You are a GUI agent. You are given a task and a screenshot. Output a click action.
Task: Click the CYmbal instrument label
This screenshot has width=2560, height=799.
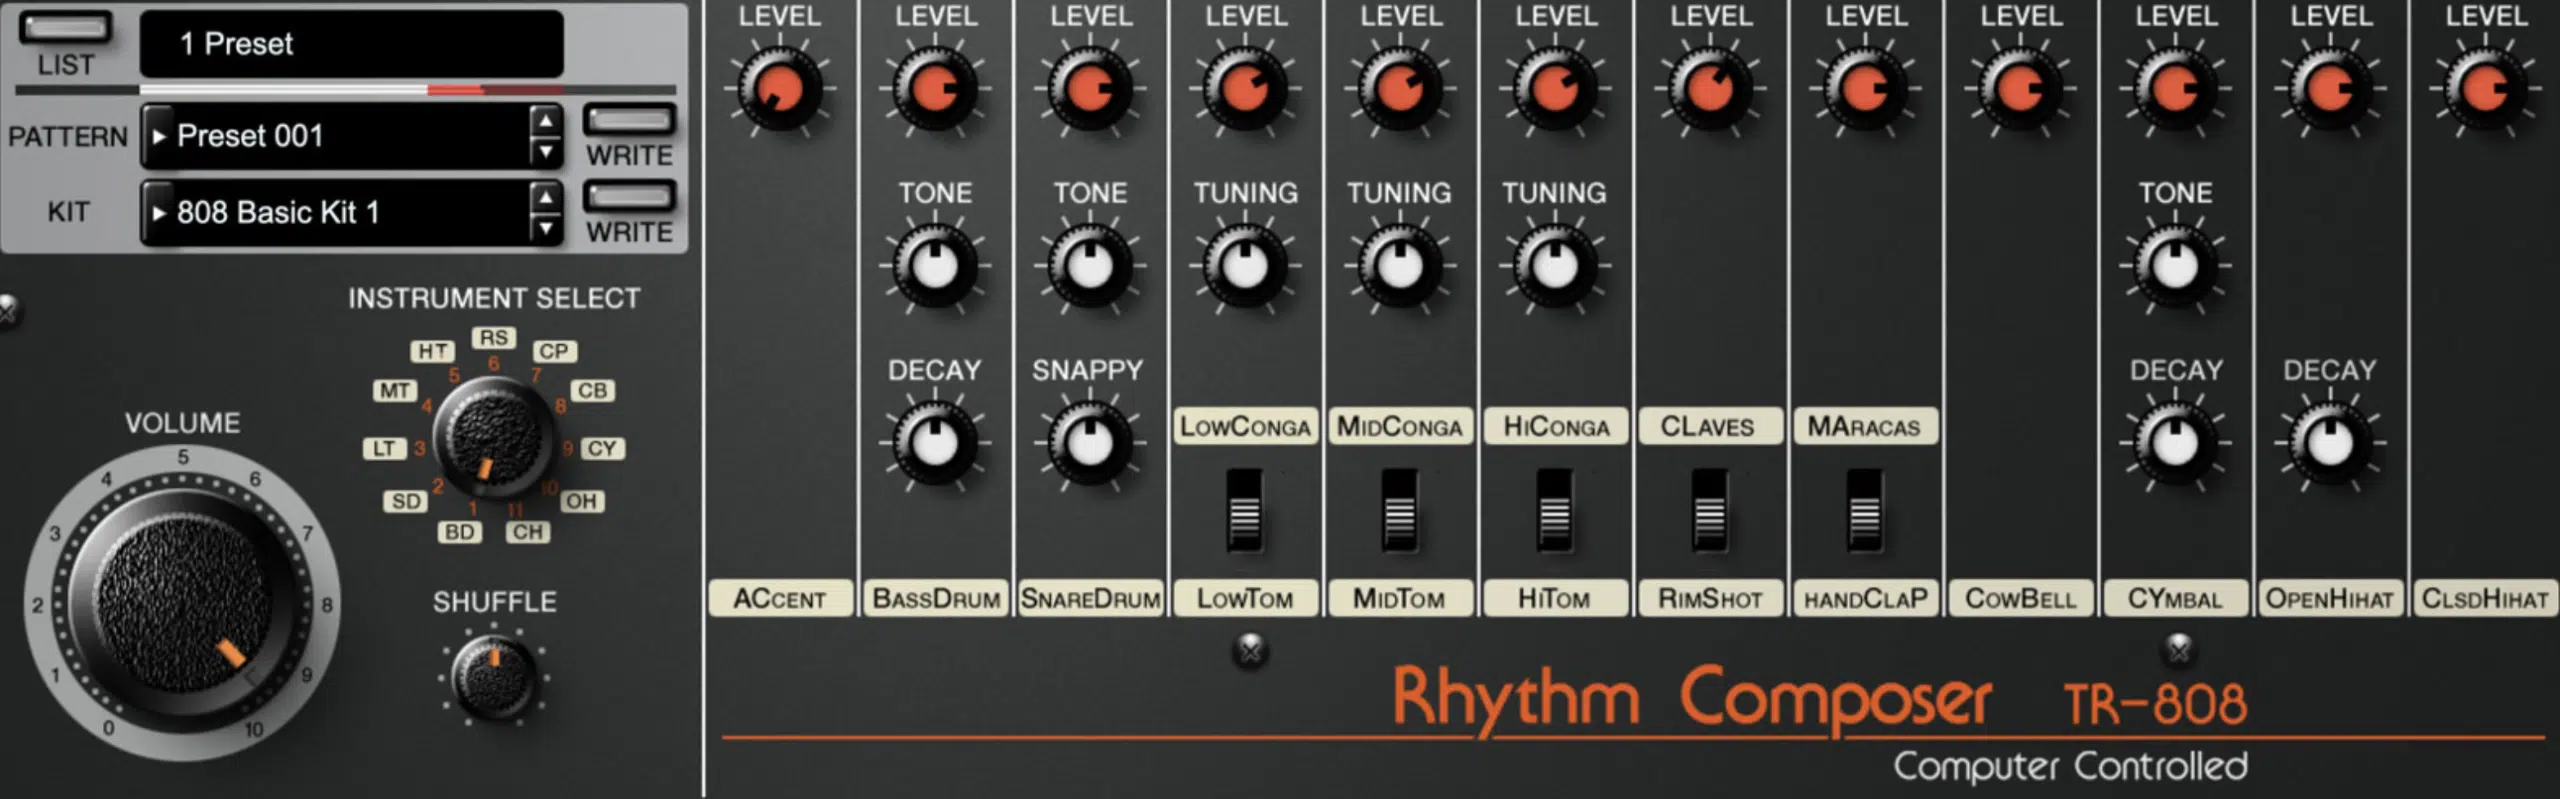click(2175, 598)
